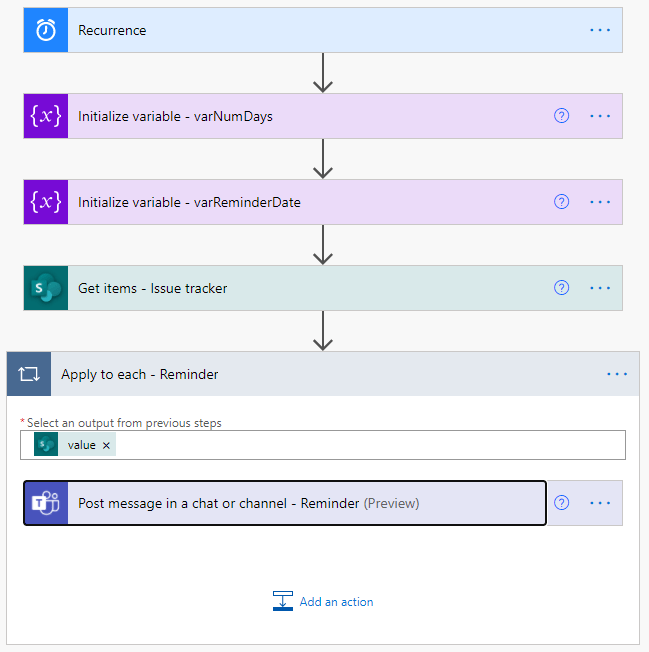Click the varNumDays variable icon

click(x=46, y=116)
